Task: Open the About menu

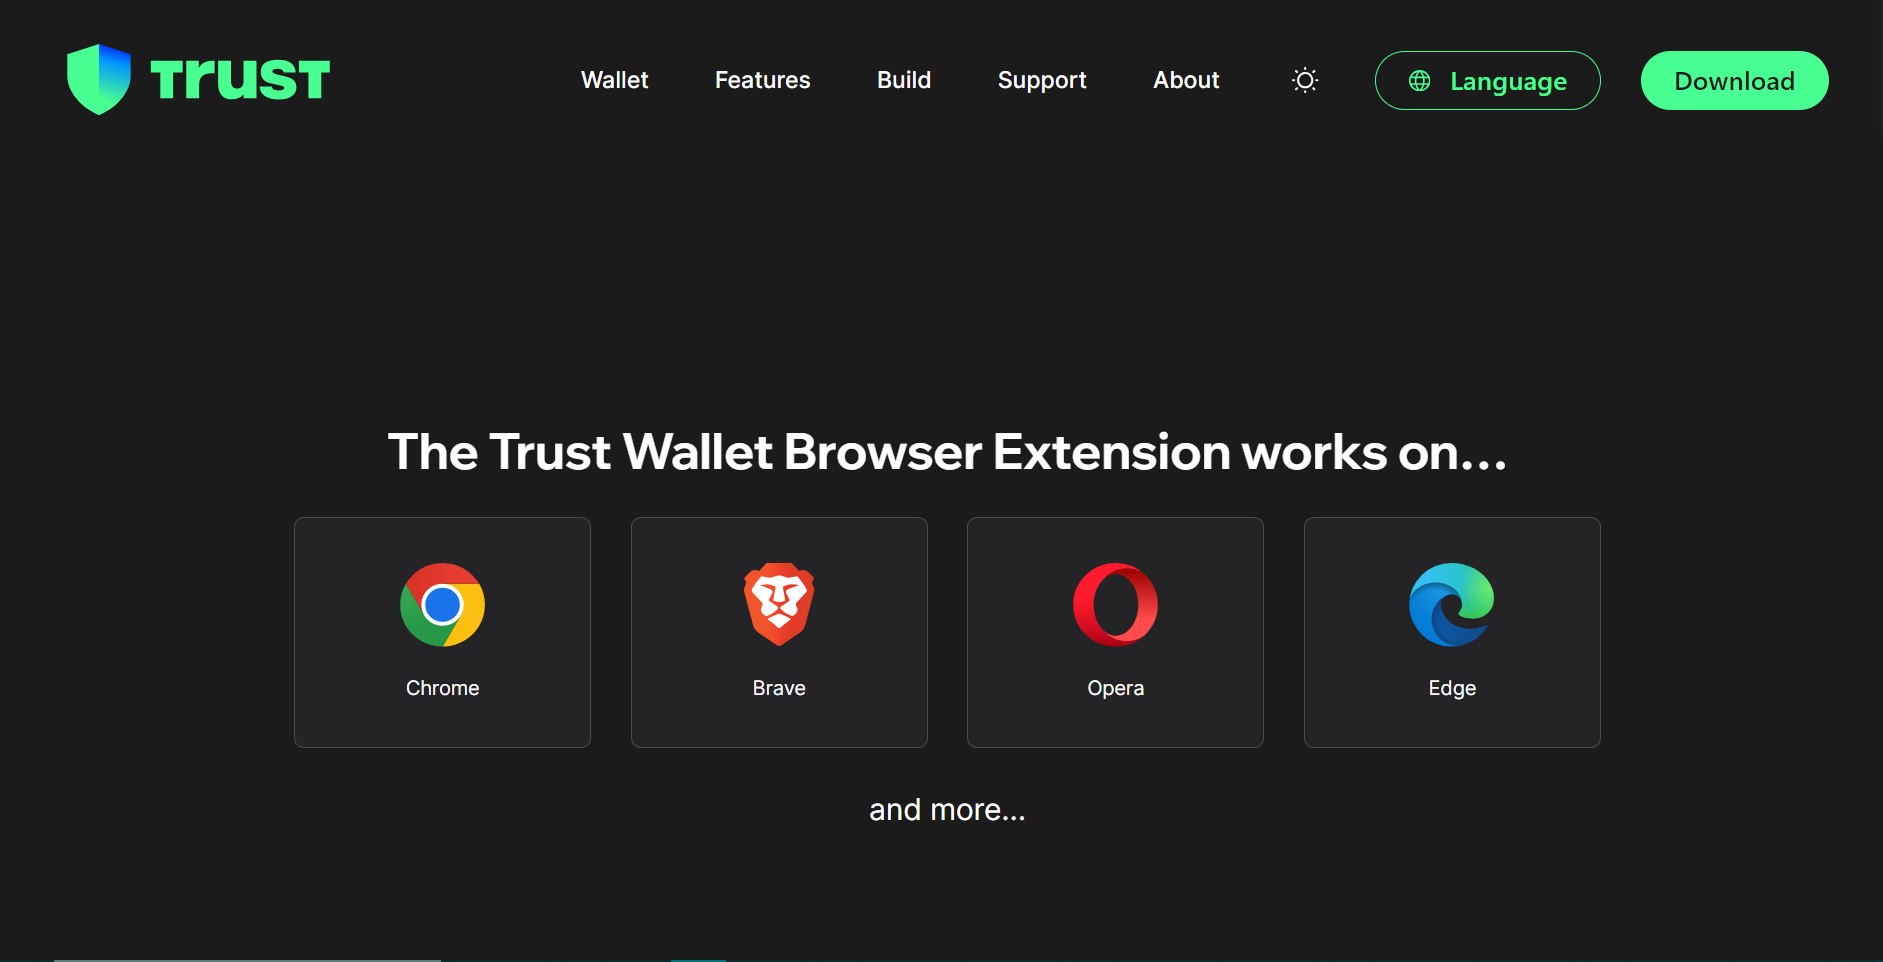Action: point(1186,80)
